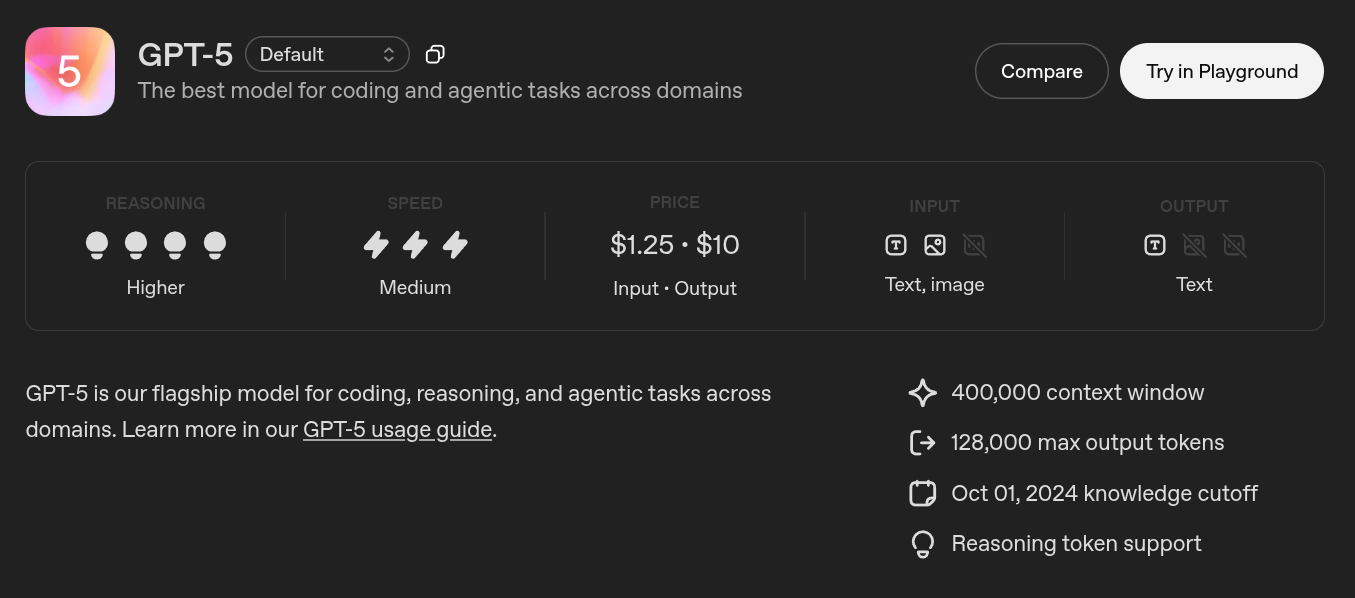Click the 'Medium' speed label
Viewport: 1355px width, 598px height.
click(x=415, y=288)
